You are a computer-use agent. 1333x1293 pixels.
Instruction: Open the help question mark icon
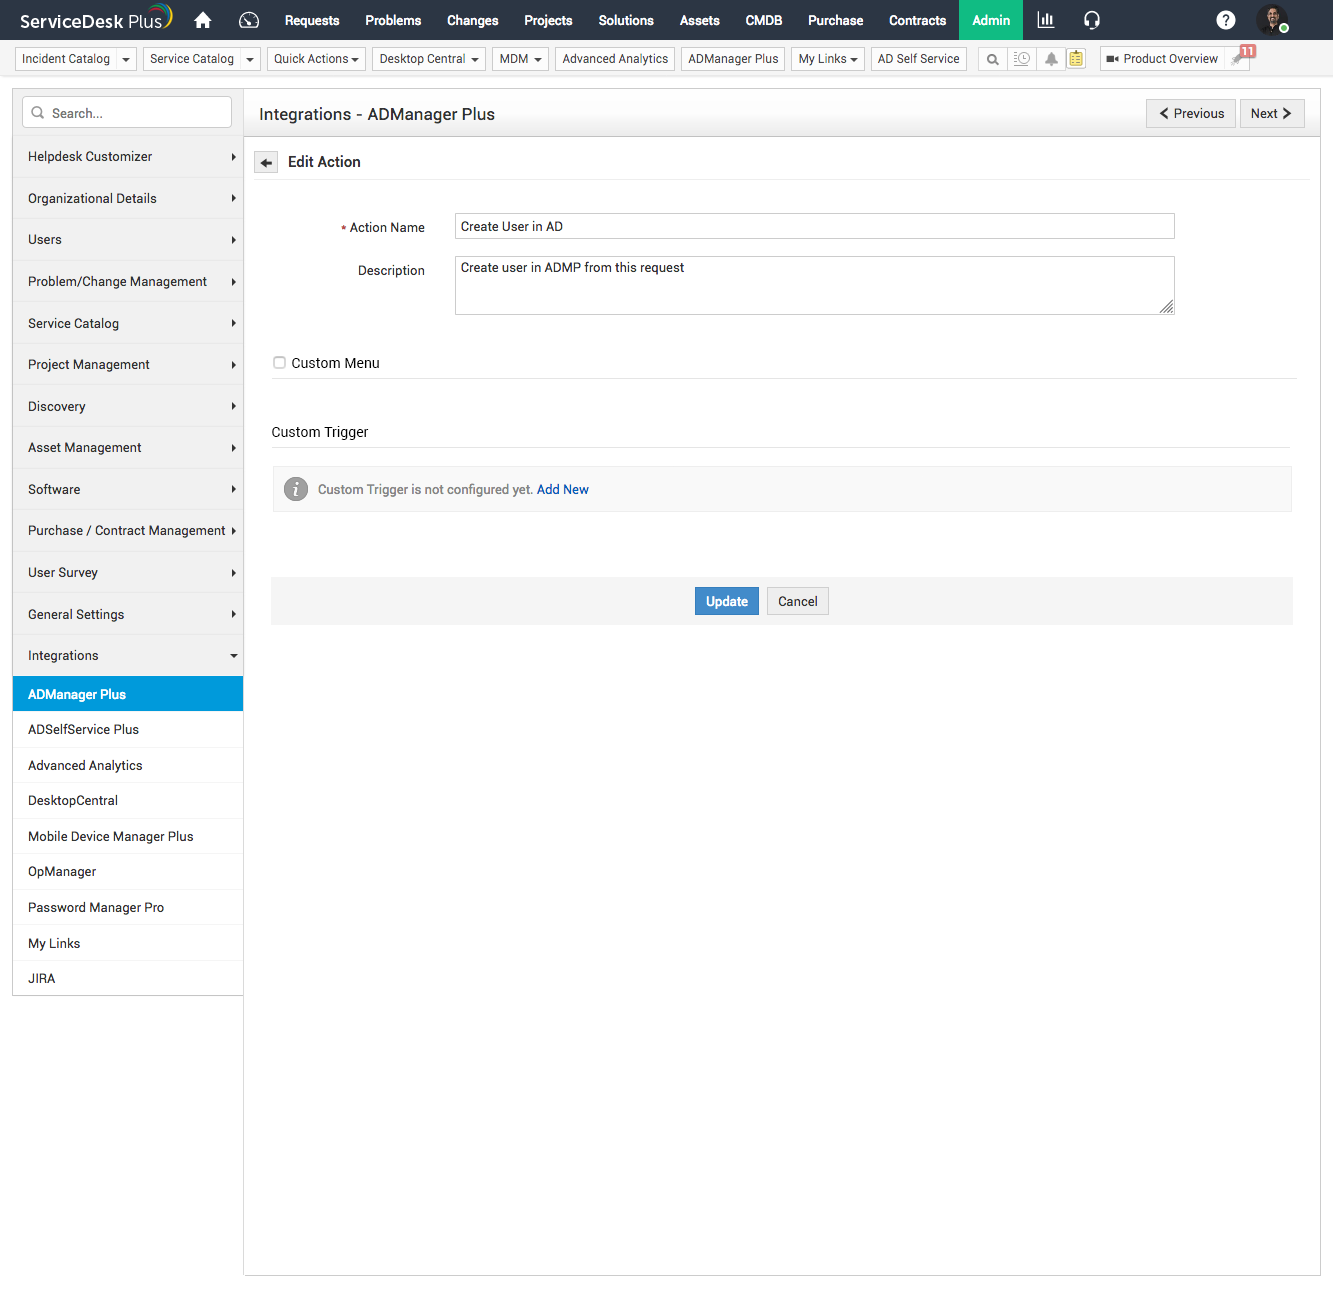click(1226, 19)
